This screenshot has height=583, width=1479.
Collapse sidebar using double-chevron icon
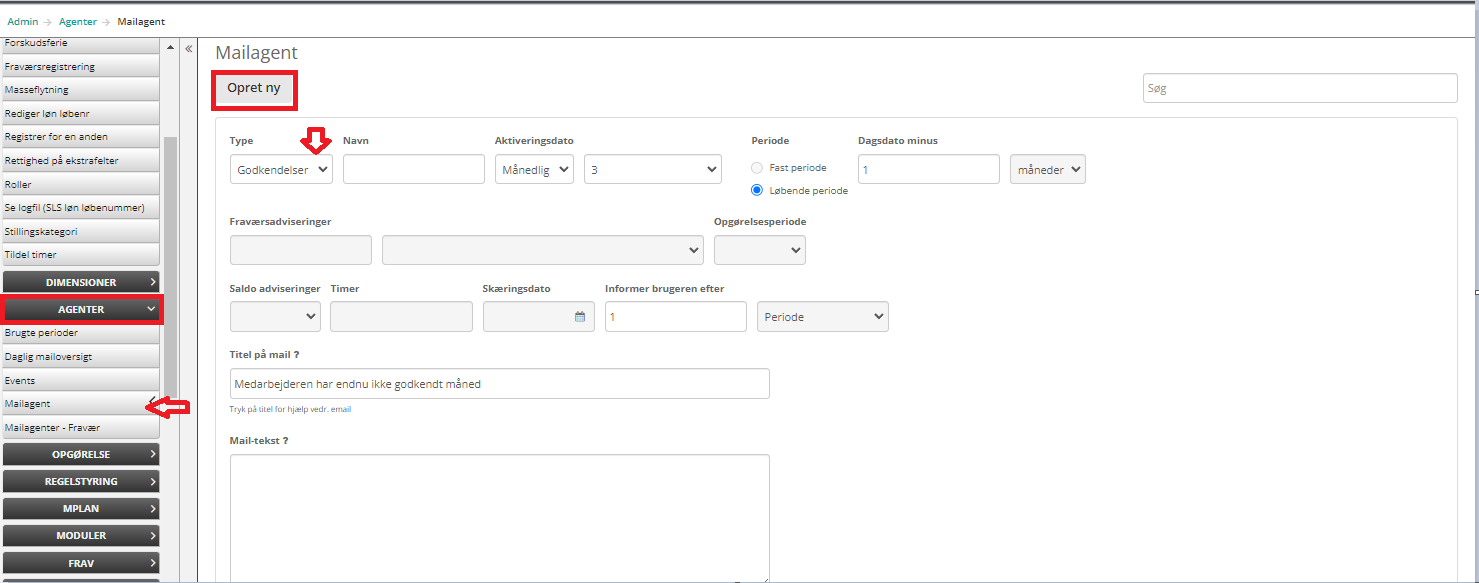click(188, 48)
